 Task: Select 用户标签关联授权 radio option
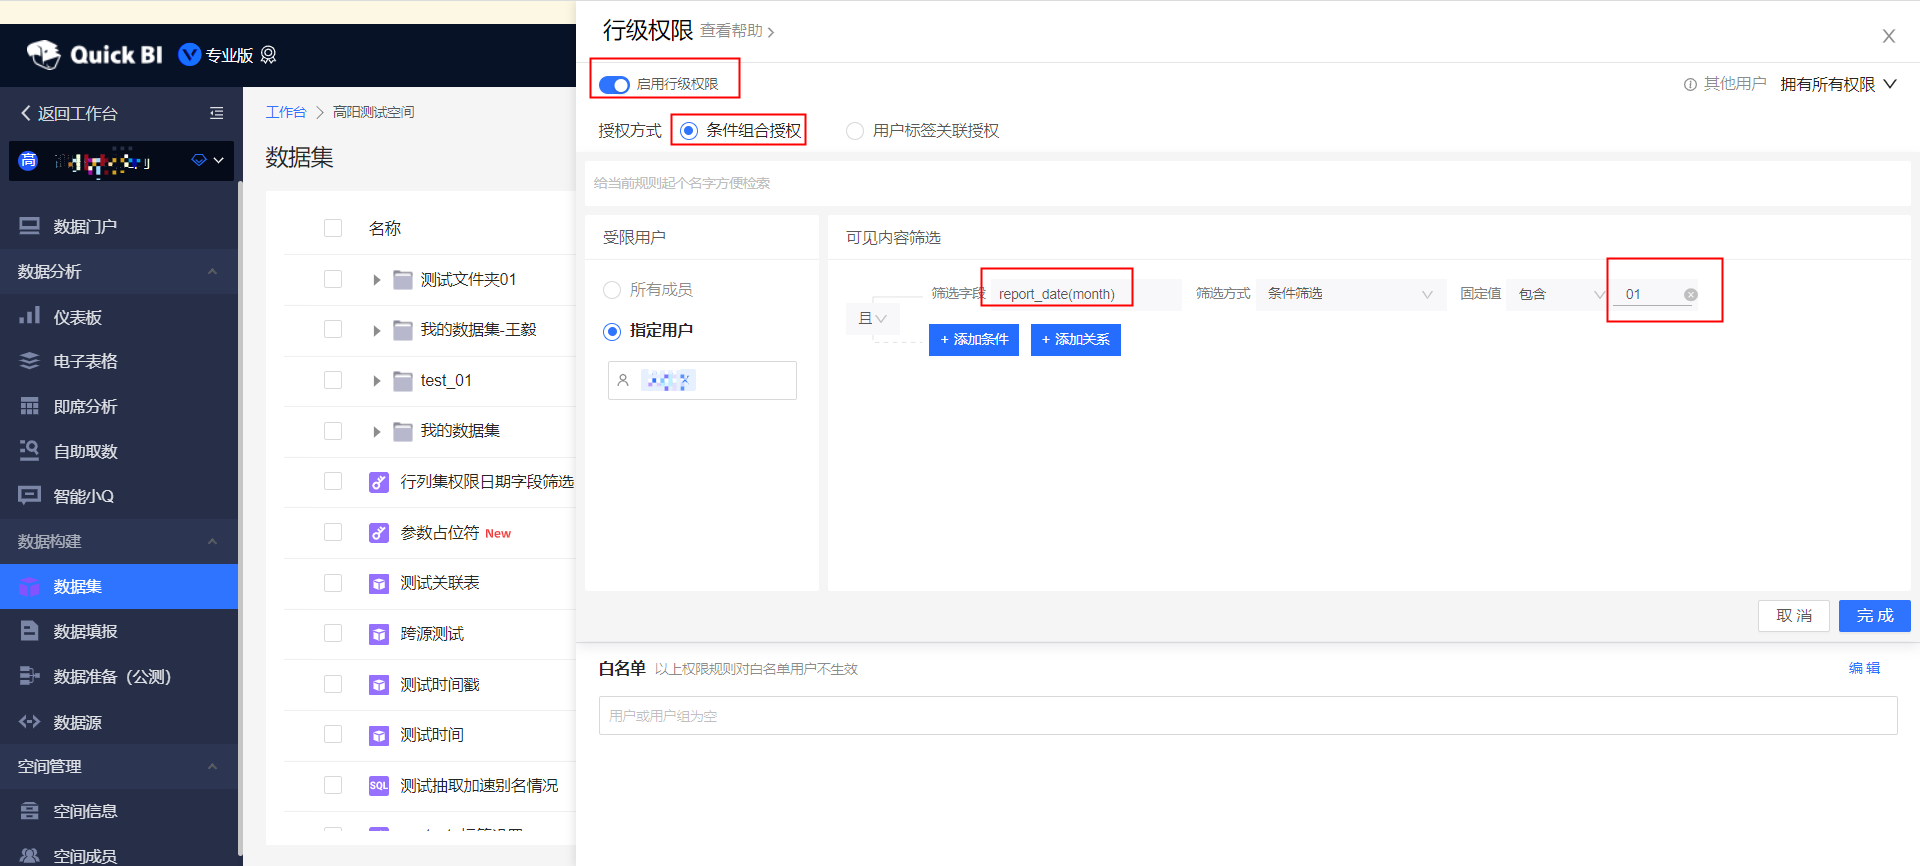click(x=855, y=131)
